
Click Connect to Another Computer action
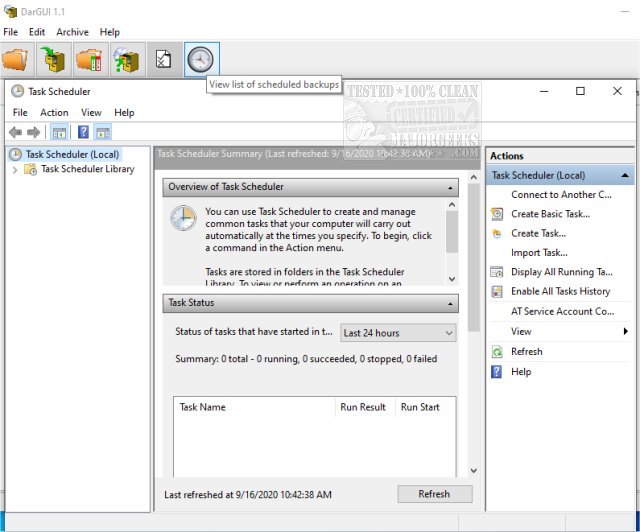coord(561,195)
